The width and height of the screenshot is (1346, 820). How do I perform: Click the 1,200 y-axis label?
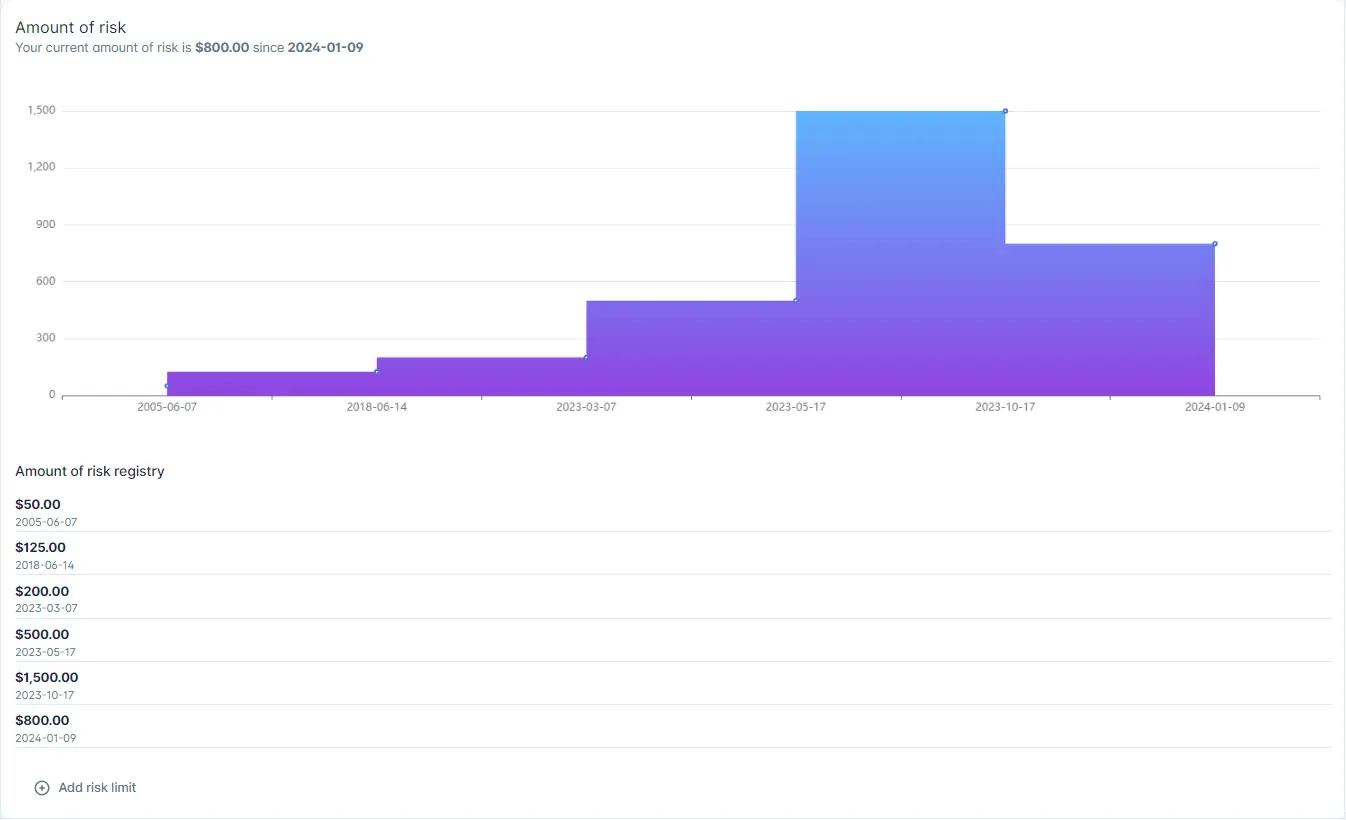click(42, 167)
